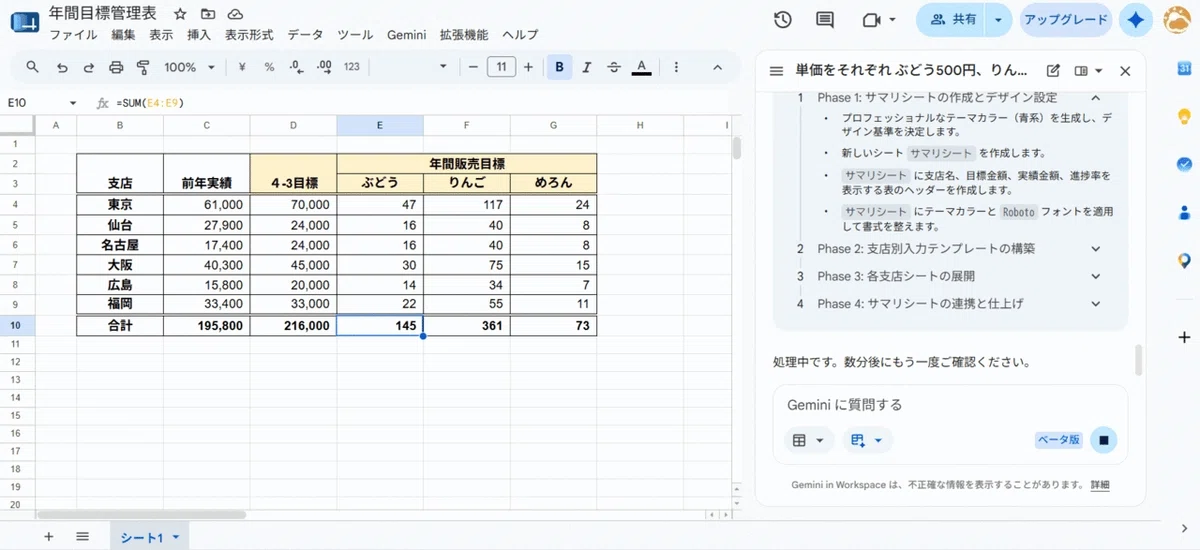Viewport: 1200px width, 550px height.
Task: Open the ヘルプ menu
Action: 520,34
